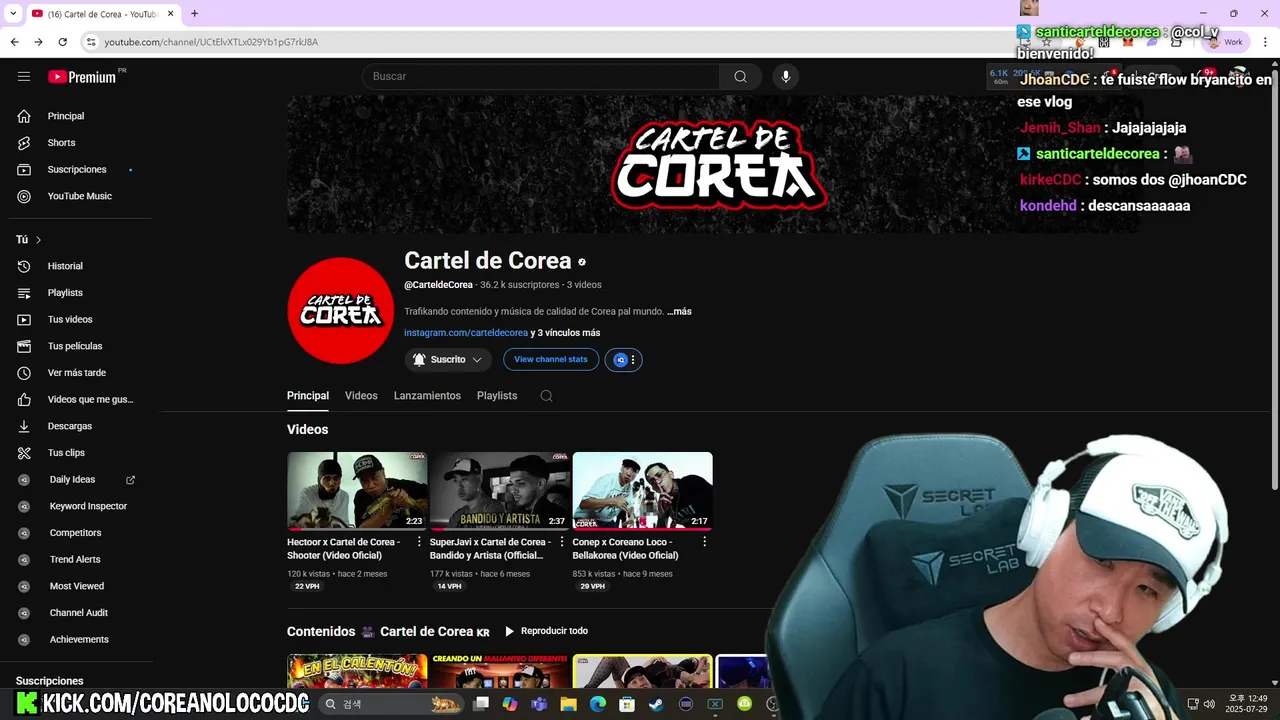Open Suscripciones in the sidebar
Screen dimensions: 1280x720
(76, 170)
